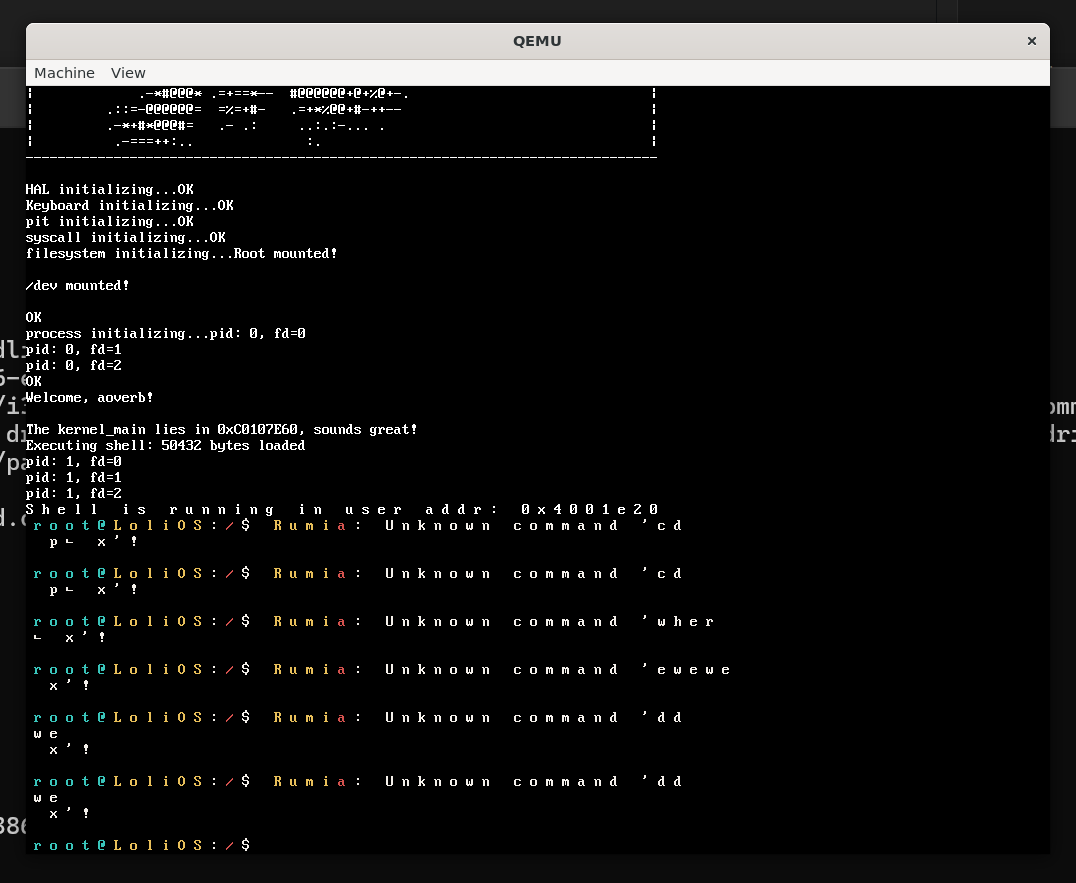The image size is (1076, 883).
Task: Click the Unknown command 'ewewe error line
Action: (500, 669)
